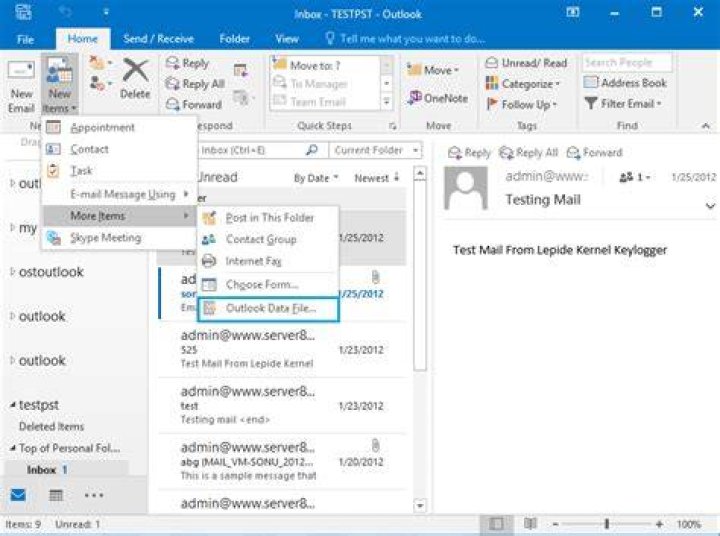
Task: Click Forward in the reading pane
Action: 595,152
